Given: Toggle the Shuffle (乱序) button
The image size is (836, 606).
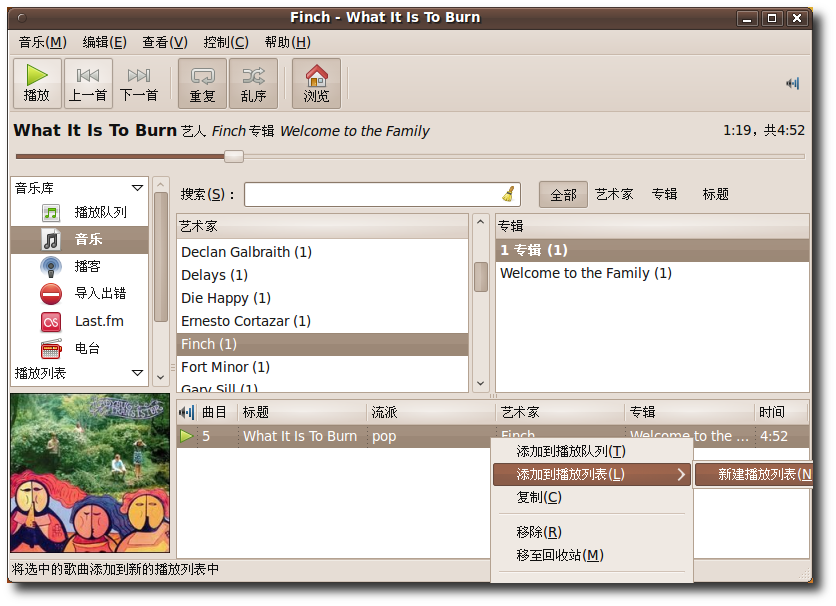Looking at the screenshot, I should pos(253,84).
